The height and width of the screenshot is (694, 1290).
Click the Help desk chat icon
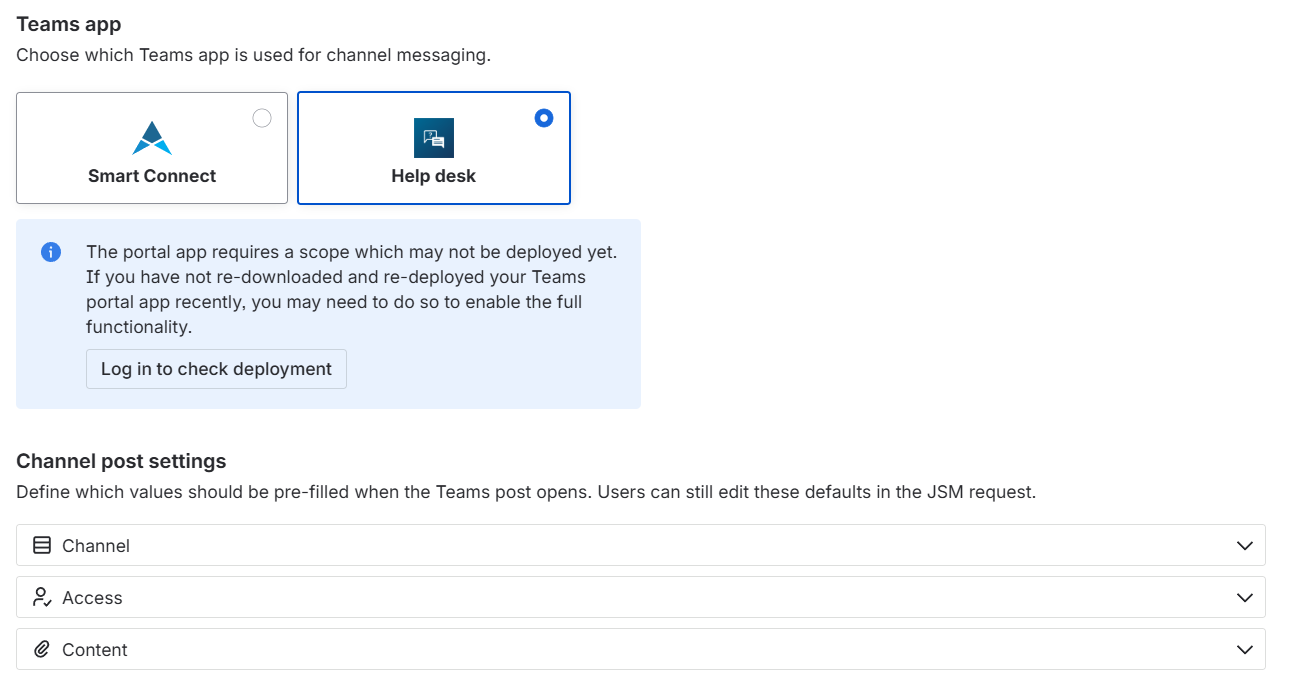(x=434, y=138)
